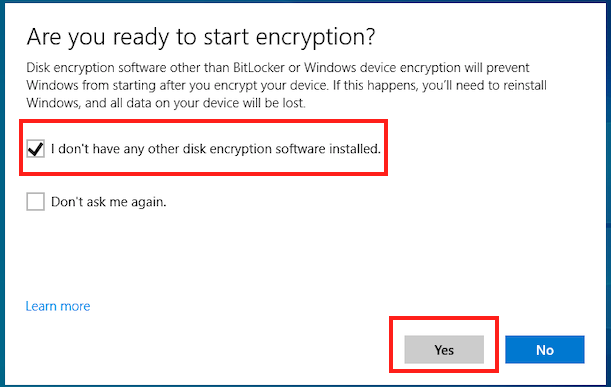Click the "Are you ready to start encryption?" heading
The image size is (611, 387).
pyautogui.click(x=201, y=37)
